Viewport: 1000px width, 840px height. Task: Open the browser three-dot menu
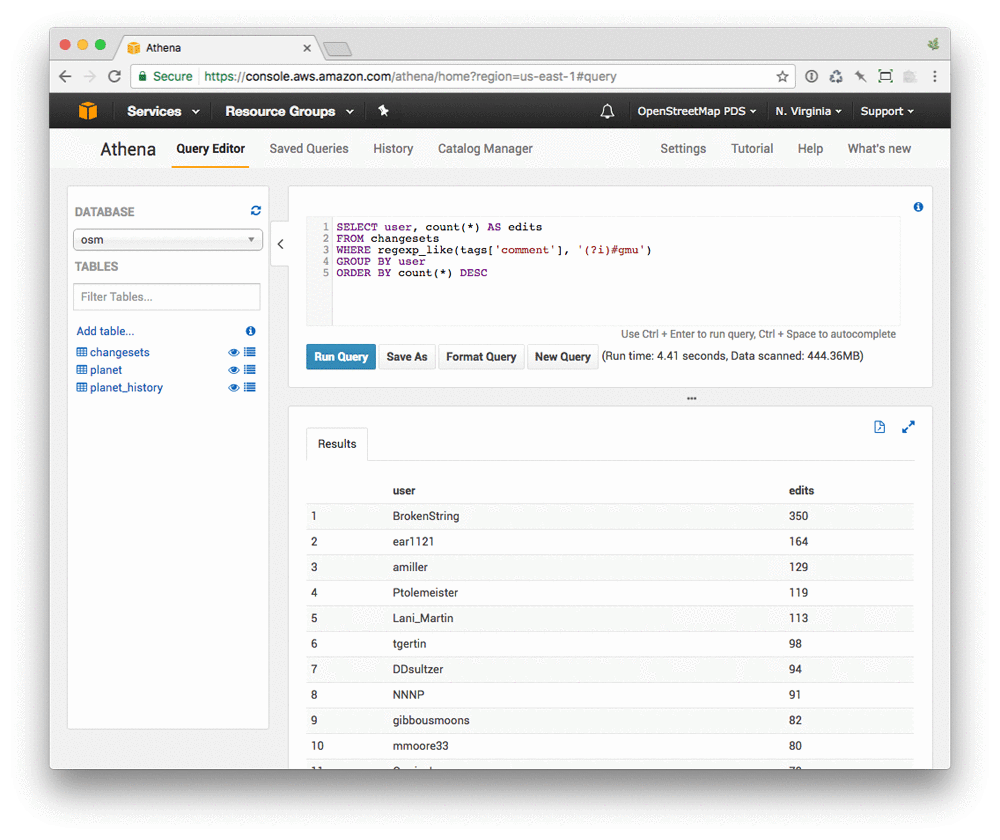click(935, 77)
